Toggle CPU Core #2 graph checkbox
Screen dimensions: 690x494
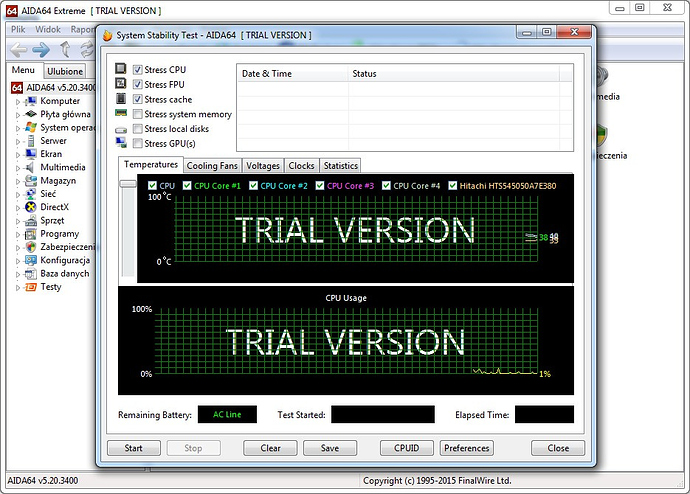click(253, 186)
